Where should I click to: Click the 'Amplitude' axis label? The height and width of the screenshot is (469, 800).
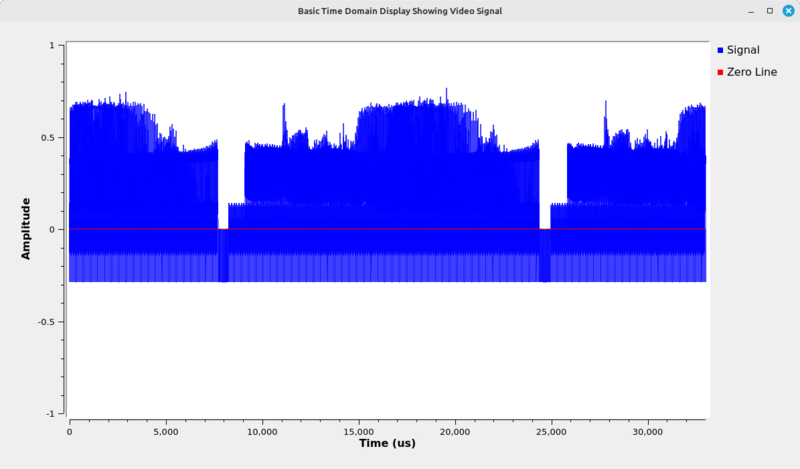(x=26, y=229)
